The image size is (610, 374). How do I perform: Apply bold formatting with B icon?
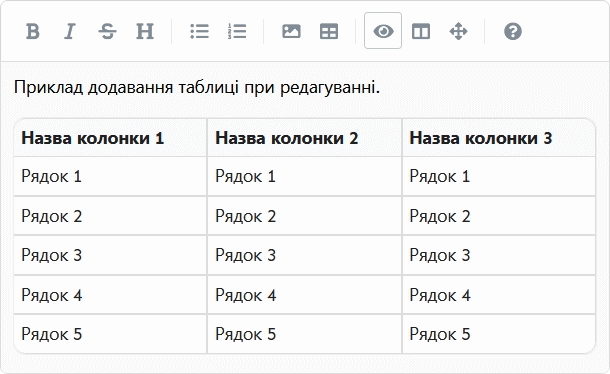[x=33, y=31]
